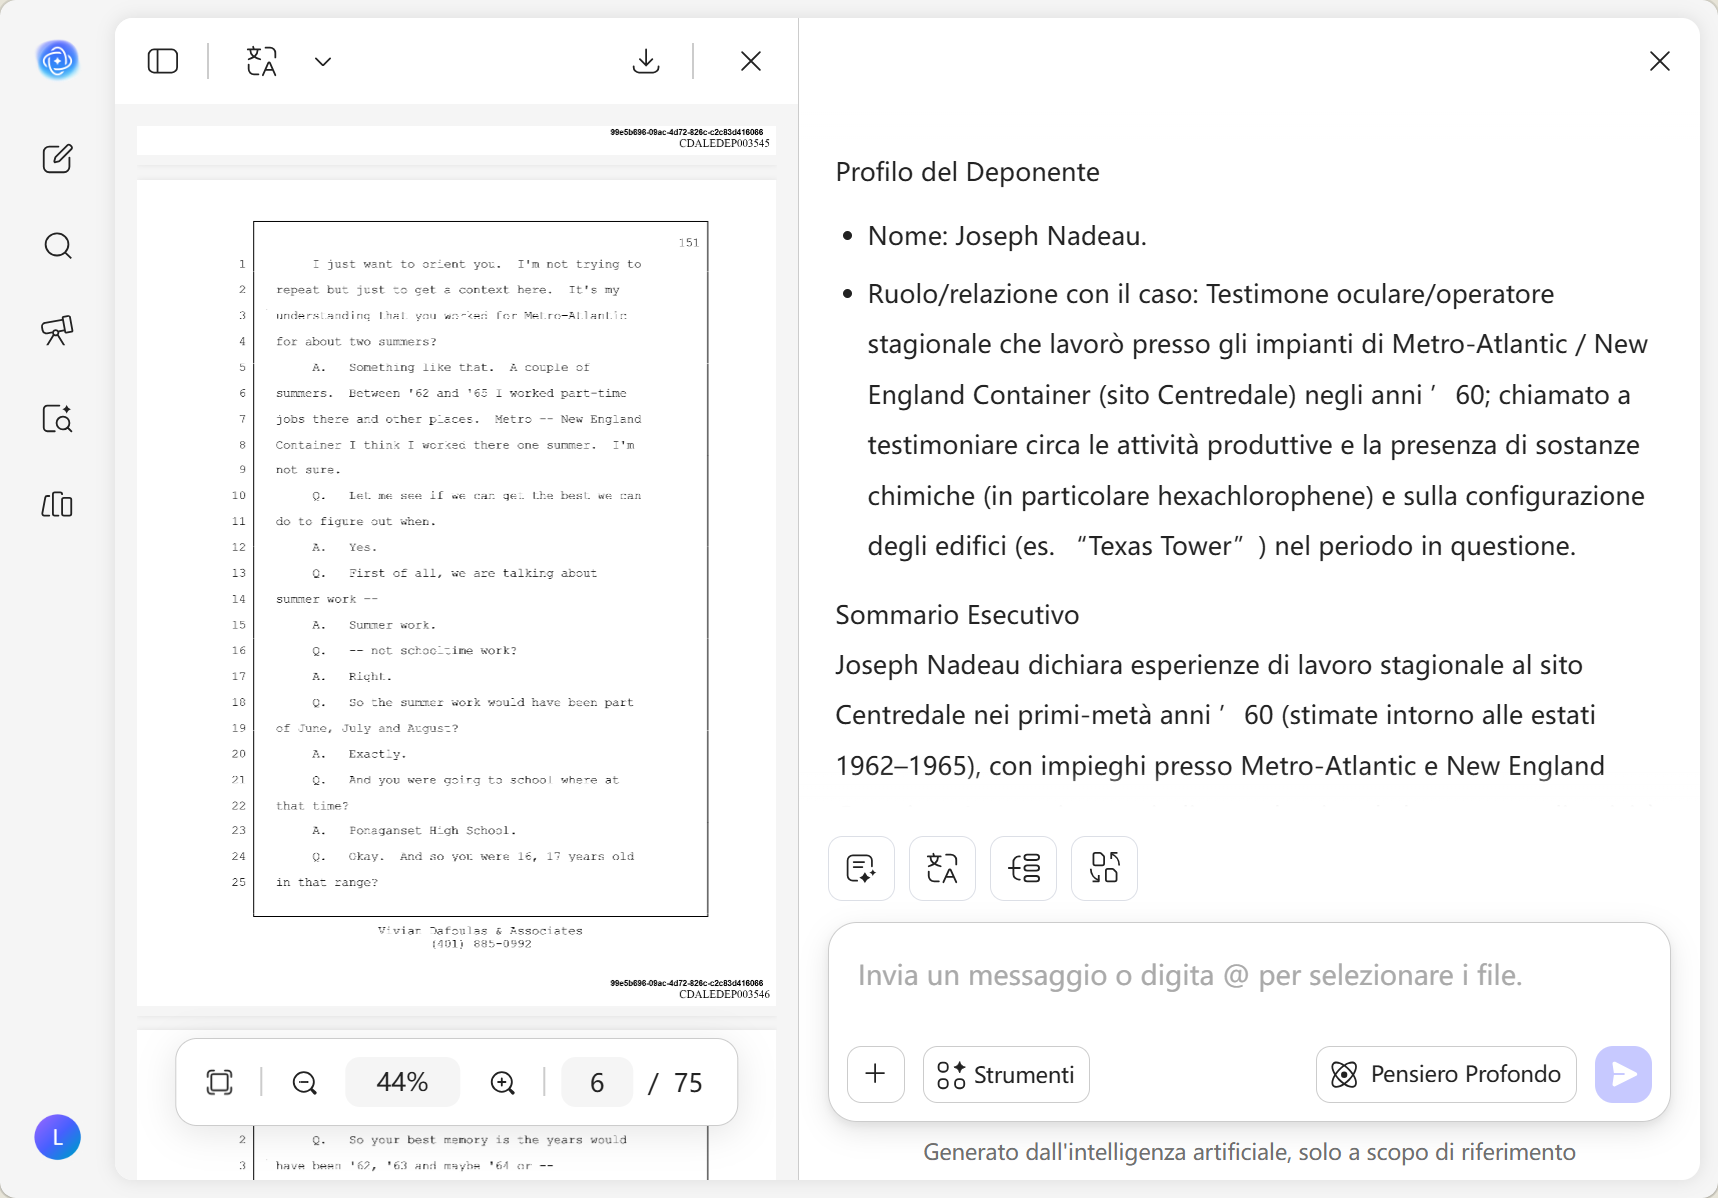Open the library books icon
The width and height of the screenshot is (1718, 1198).
(x=58, y=504)
